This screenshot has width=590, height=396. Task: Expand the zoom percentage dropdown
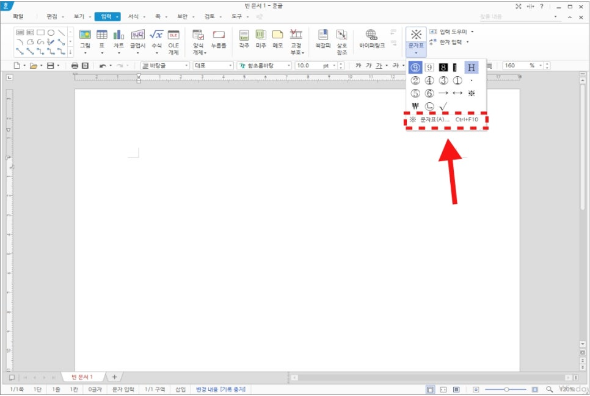click(x=541, y=65)
